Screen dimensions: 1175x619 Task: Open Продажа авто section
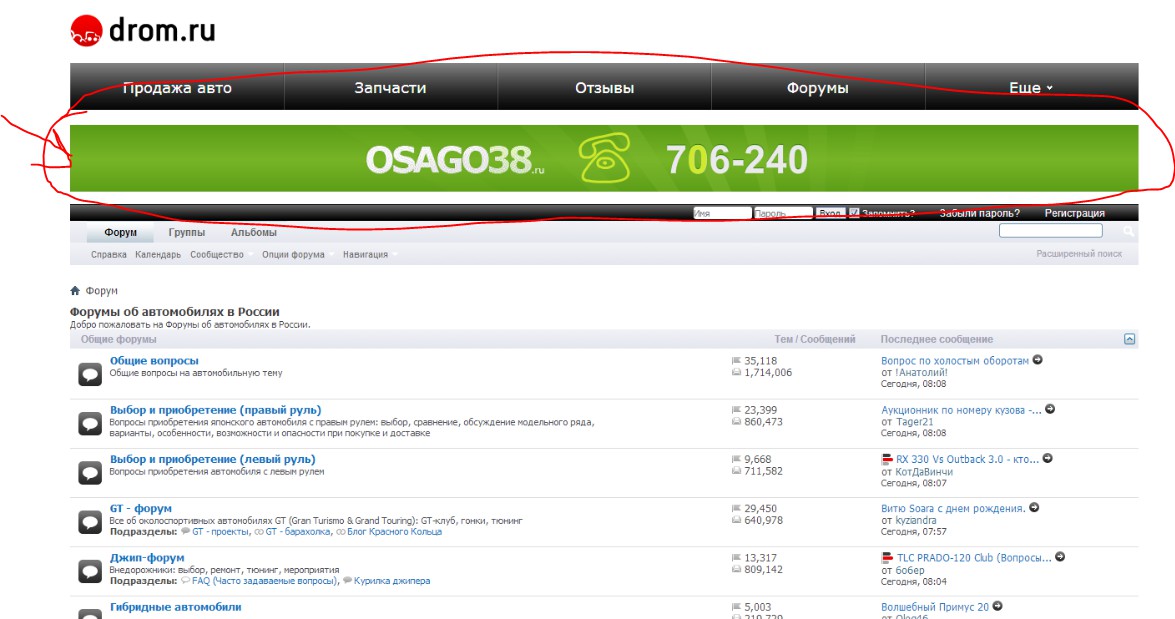177,88
